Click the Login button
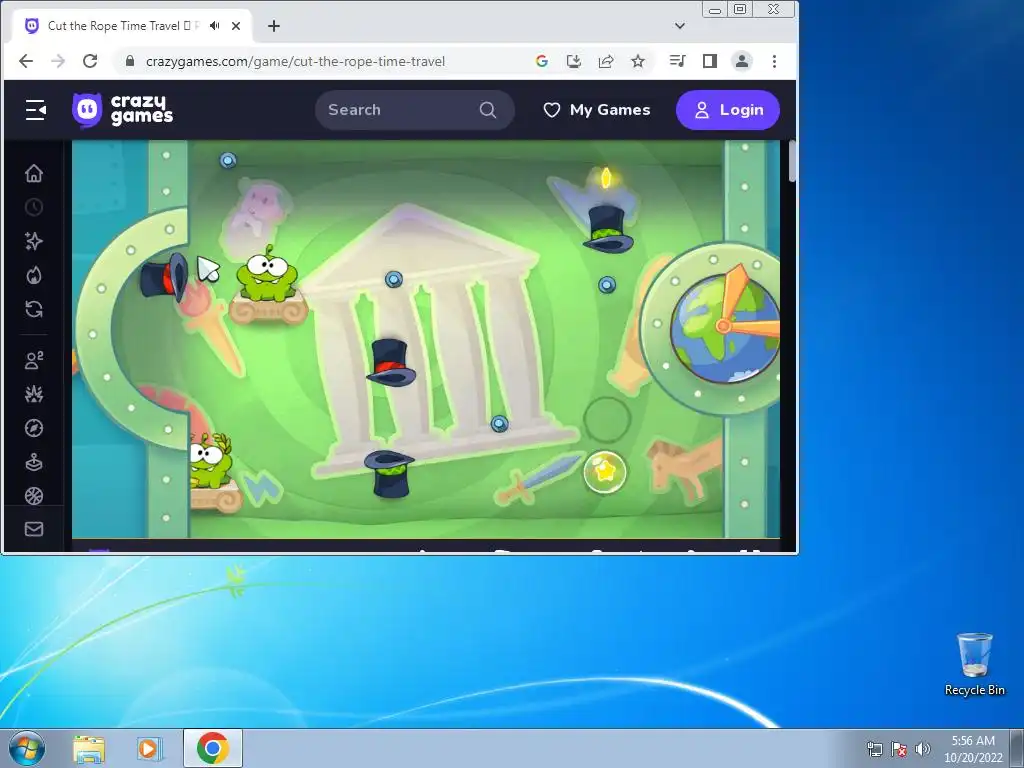The width and height of the screenshot is (1024, 768). 728,110
